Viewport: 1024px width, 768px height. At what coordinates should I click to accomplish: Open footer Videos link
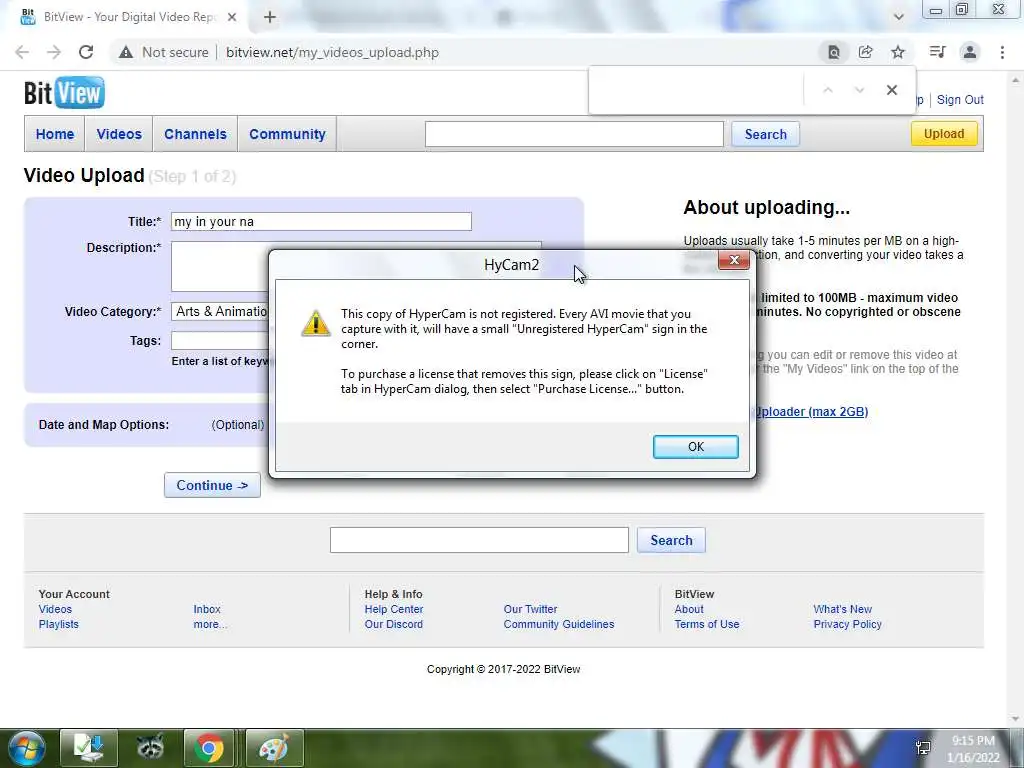(x=56, y=609)
